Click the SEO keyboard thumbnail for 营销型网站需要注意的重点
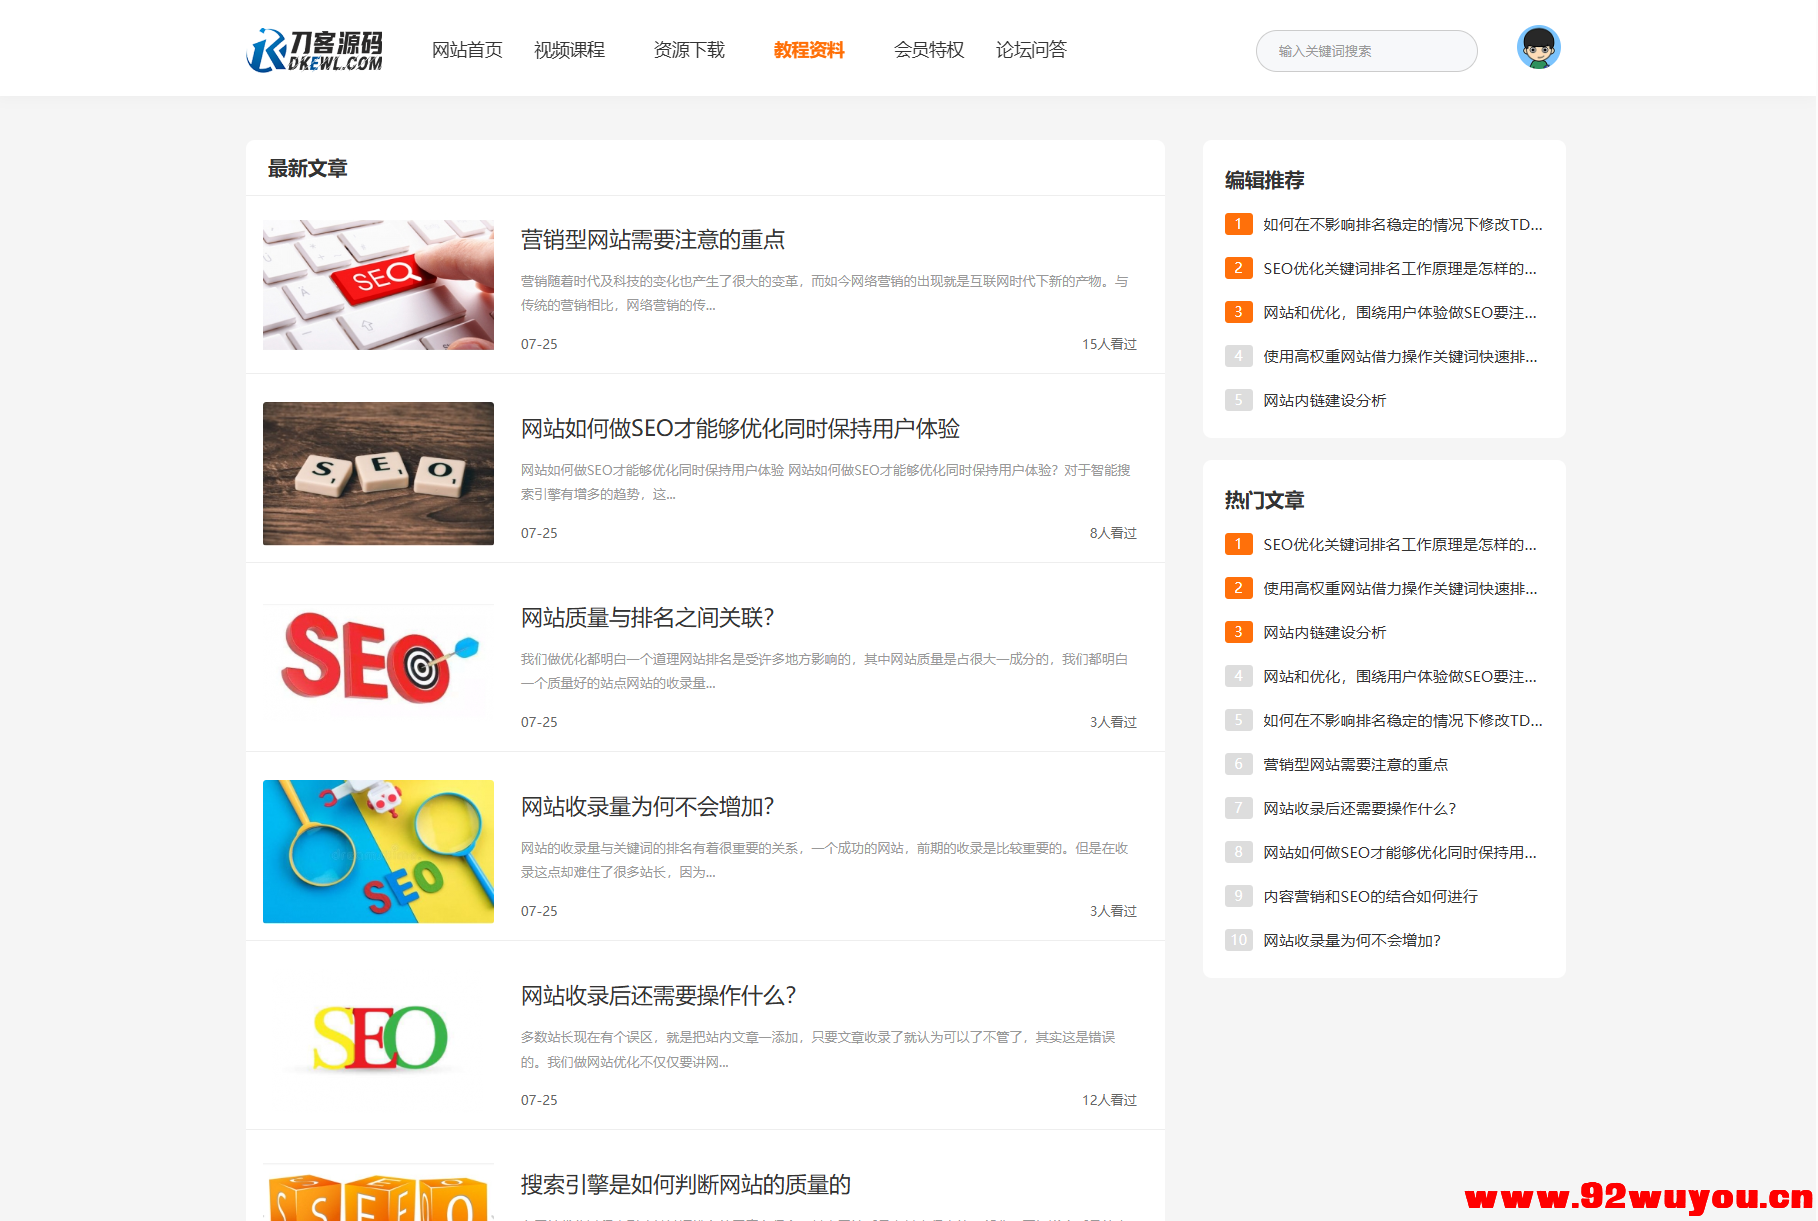Viewport: 1818px width, 1221px height. (x=377, y=284)
